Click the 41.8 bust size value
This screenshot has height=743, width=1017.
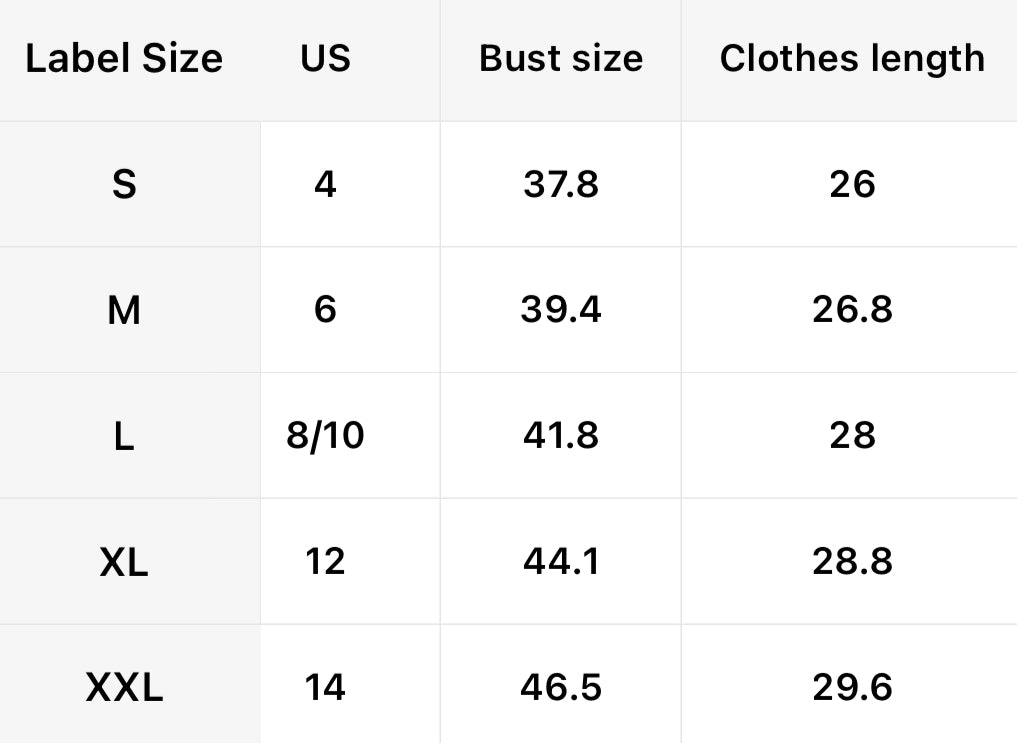tap(560, 436)
